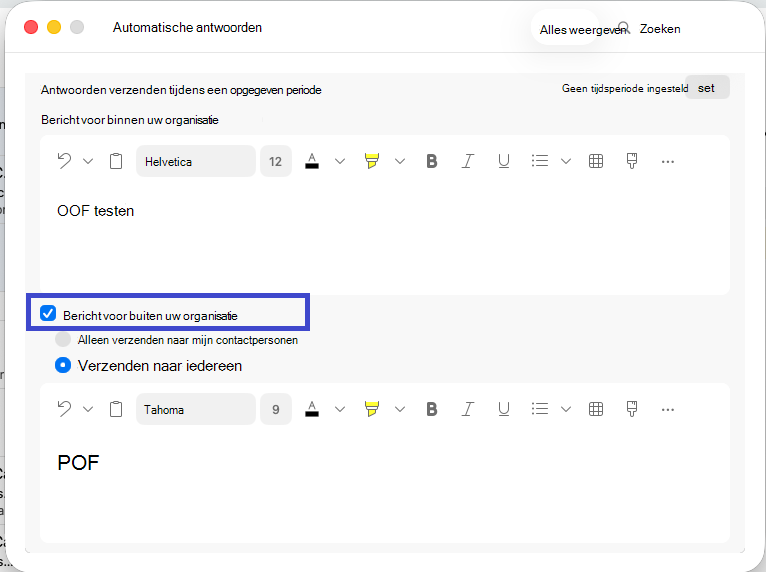Image resolution: width=766 pixels, height=572 pixels.
Task: Click the Zoeken search field
Action: [x=660, y=29]
